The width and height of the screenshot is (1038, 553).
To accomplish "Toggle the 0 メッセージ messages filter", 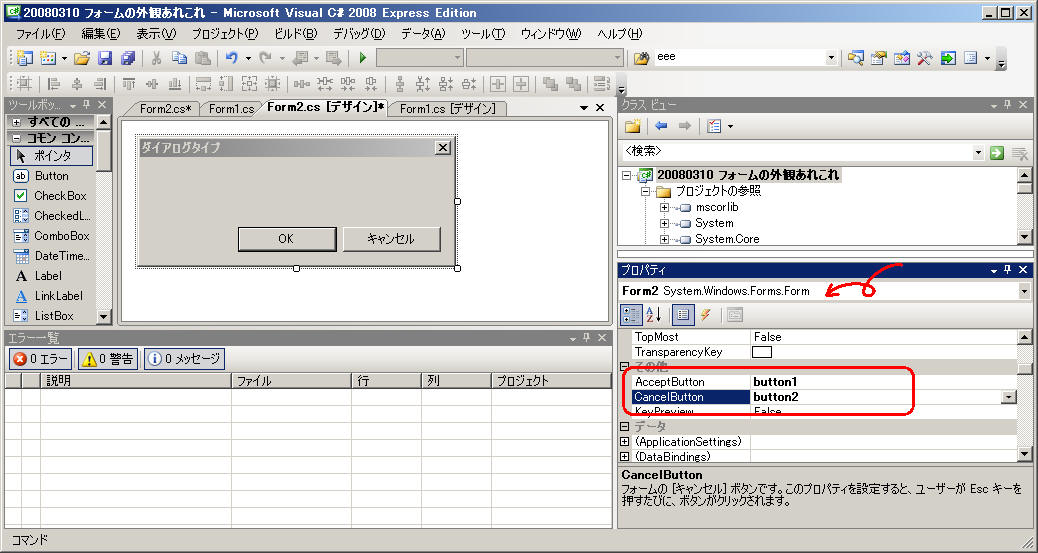I will 184,359.
